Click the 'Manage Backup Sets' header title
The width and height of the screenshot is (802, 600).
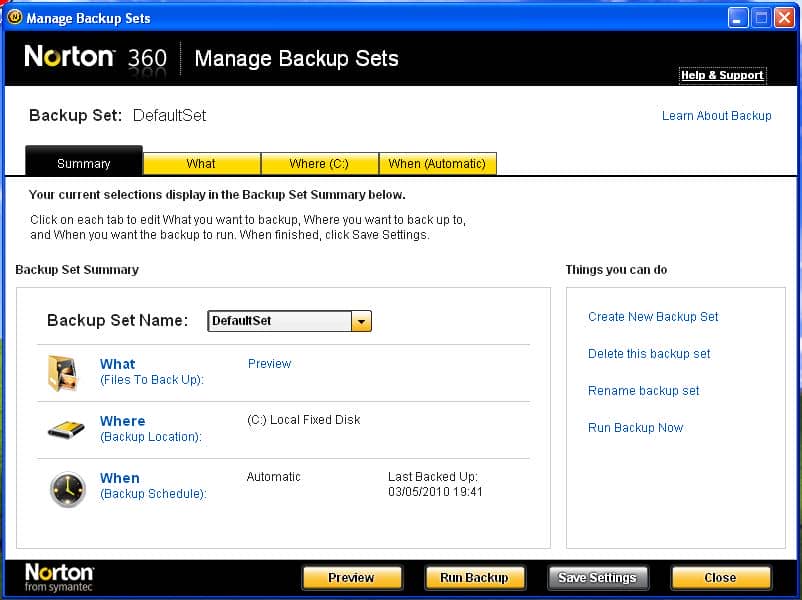[x=297, y=58]
